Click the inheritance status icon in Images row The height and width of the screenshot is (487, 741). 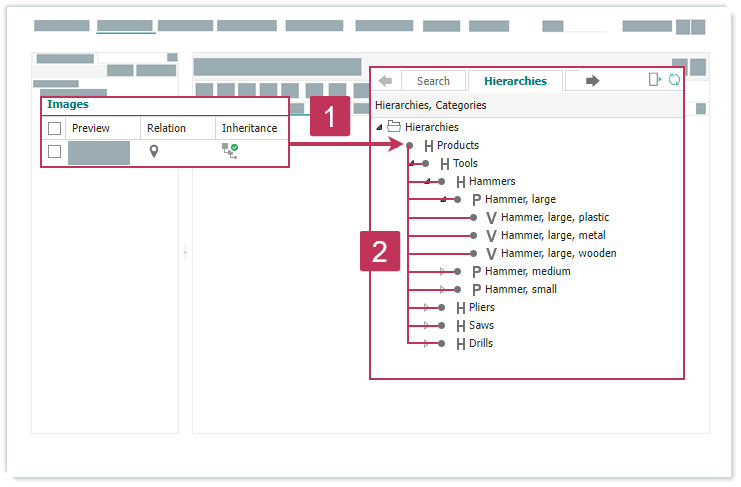pyautogui.click(x=230, y=151)
